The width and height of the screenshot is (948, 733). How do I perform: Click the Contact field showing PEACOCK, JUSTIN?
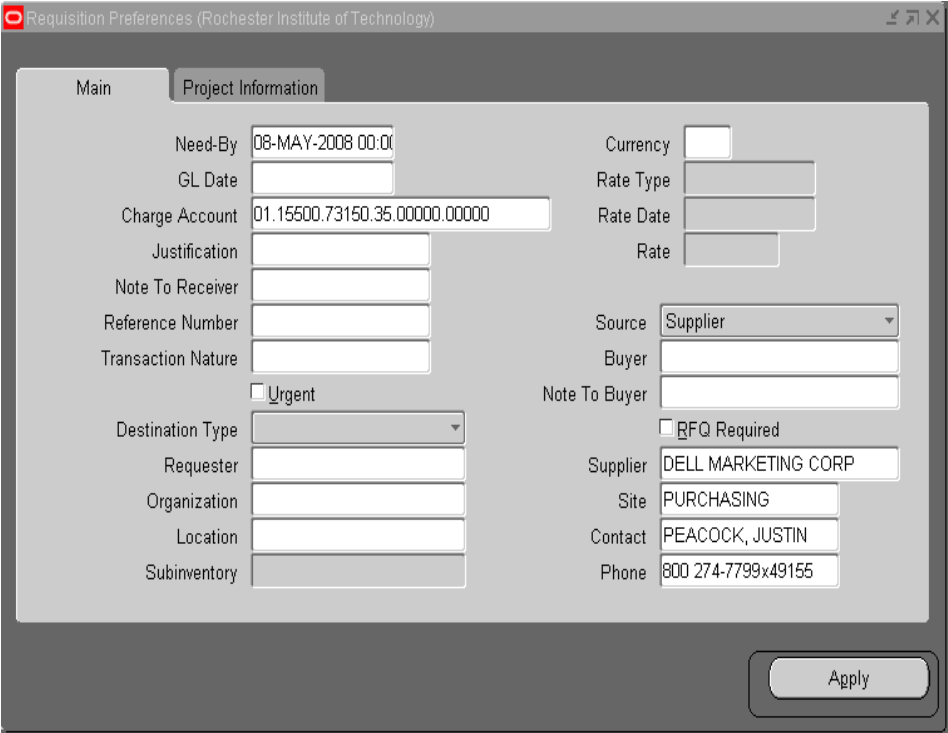pyautogui.click(x=749, y=536)
